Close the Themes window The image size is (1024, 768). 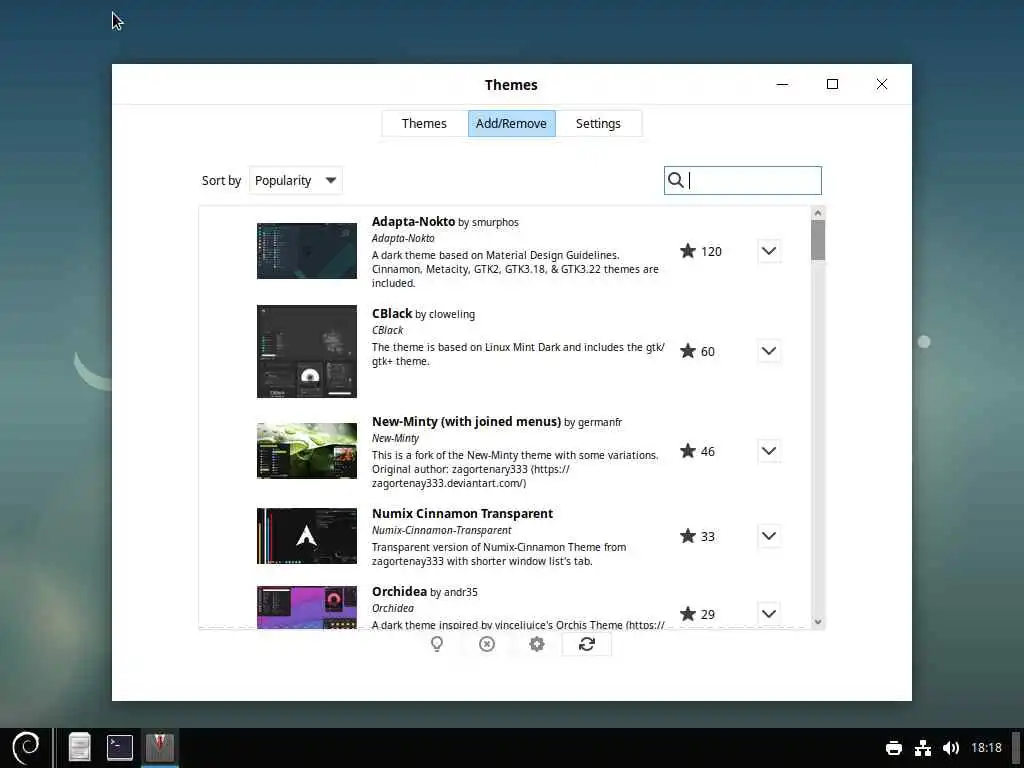882,84
